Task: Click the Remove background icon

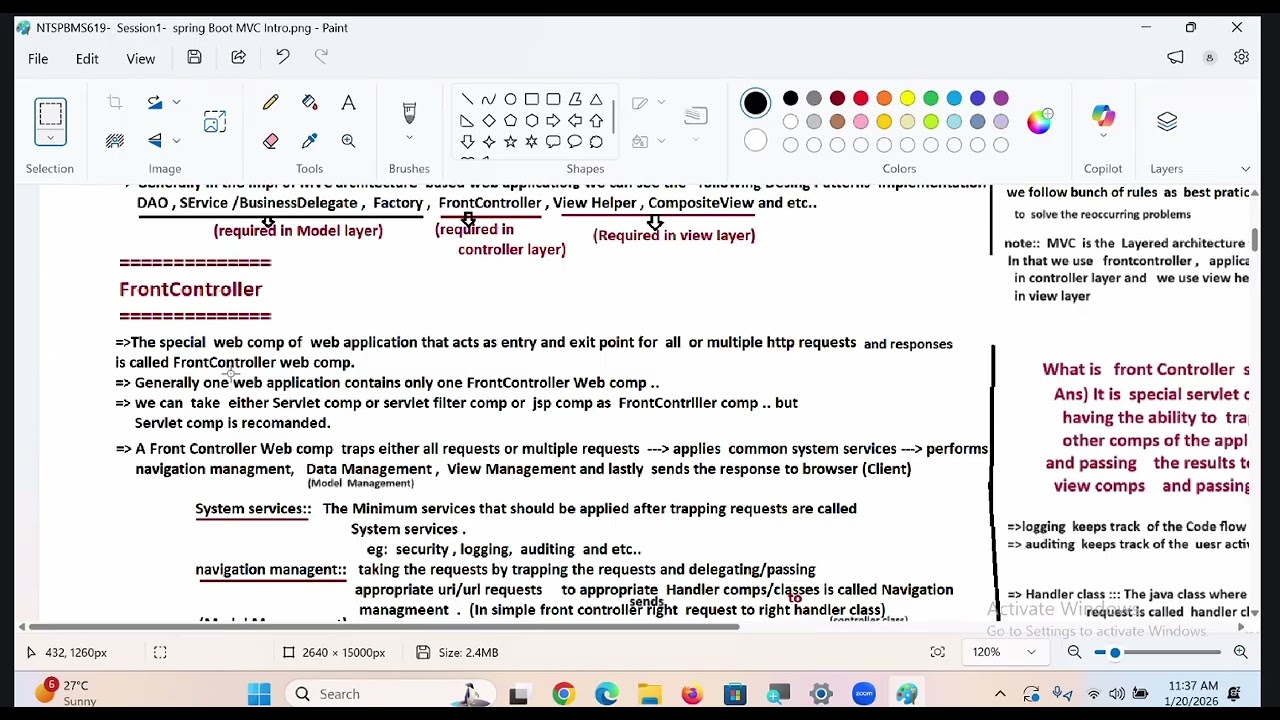Action: 115,141
